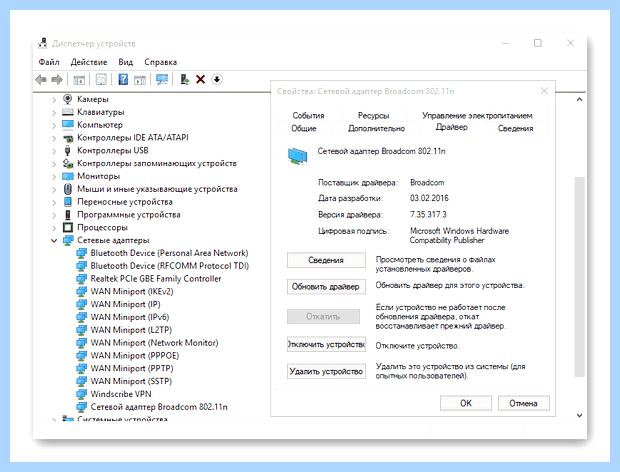Expand the Программные устройства node
620x472 pixels.
(54, 215)
